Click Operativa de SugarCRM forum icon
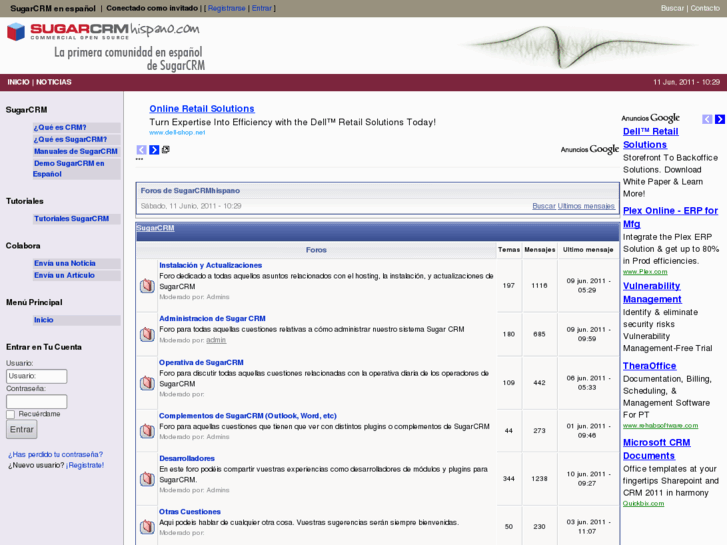This screenshot has width=727, height=545. pos(147,383)
